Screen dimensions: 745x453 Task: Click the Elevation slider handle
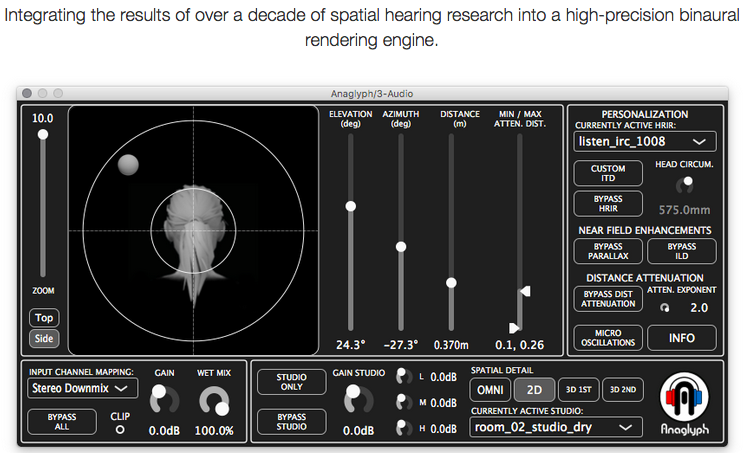tap(351, 206)
